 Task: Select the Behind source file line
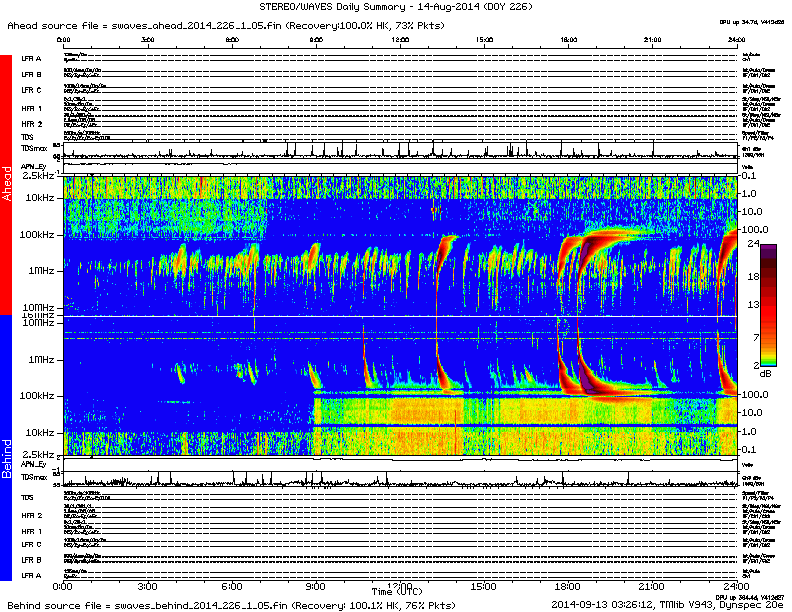(231, 605)
